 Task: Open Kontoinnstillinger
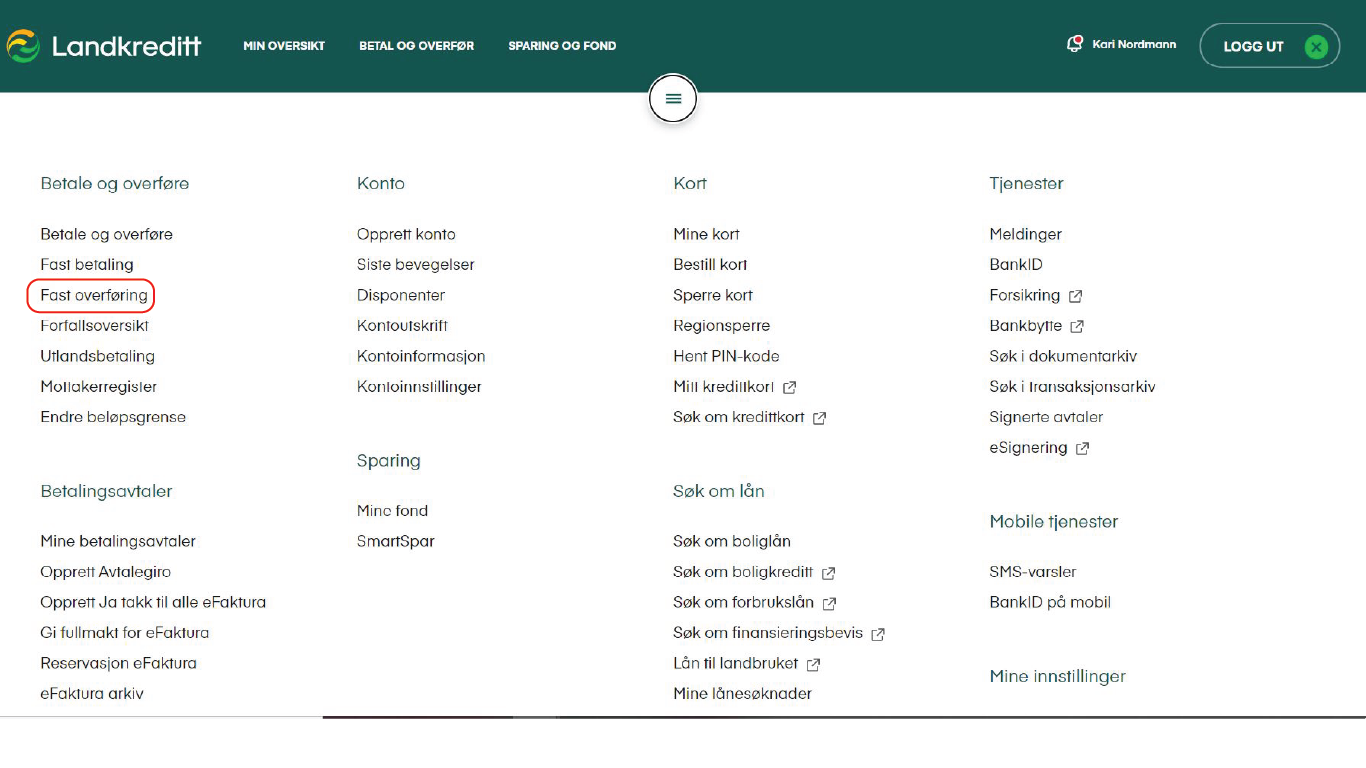pyautogui.click(x=419, y=387)
